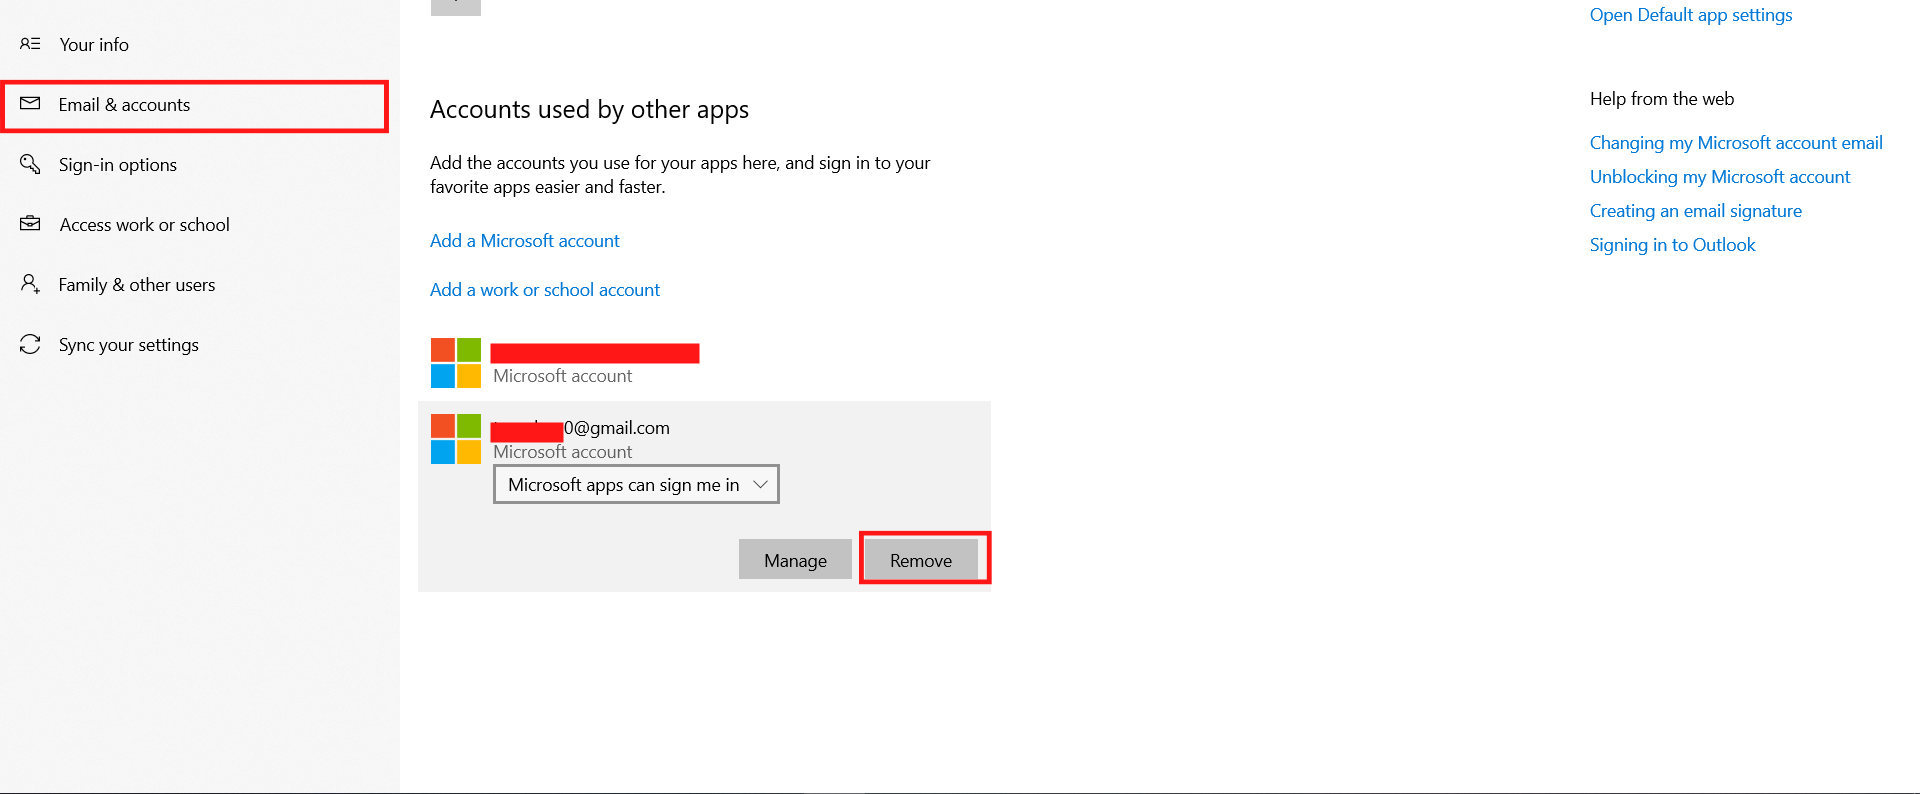Open the 'Microsoft apps can sign me in' dropdown

[x=636, y=484]
